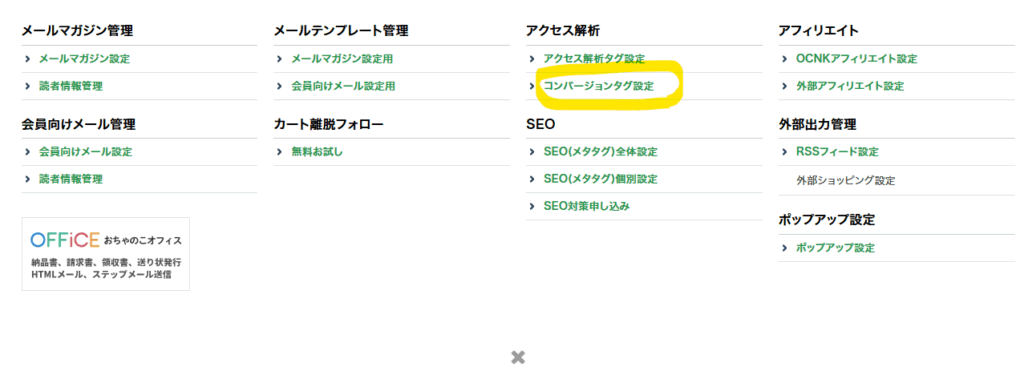Open SEO(メタタグ)全体設定
Image resolution: width=1024 pixels, height=375 pixels.
point(600,152)
